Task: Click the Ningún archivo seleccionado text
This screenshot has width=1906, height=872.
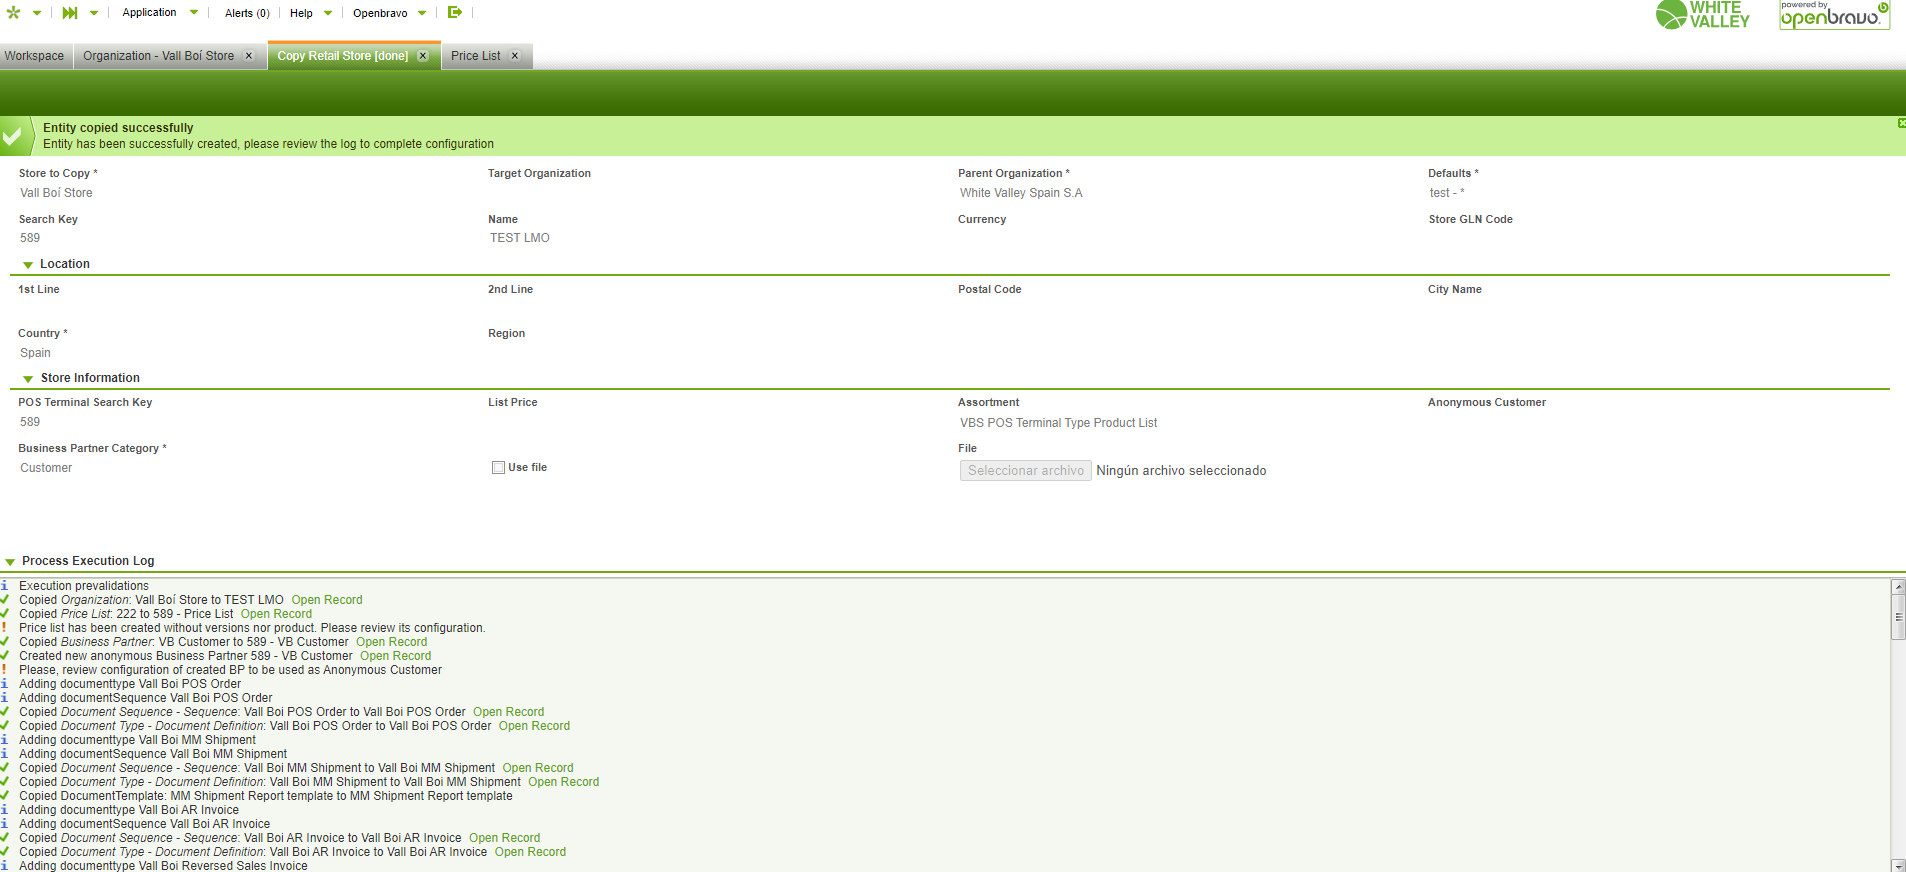Action: [1181, 471]
